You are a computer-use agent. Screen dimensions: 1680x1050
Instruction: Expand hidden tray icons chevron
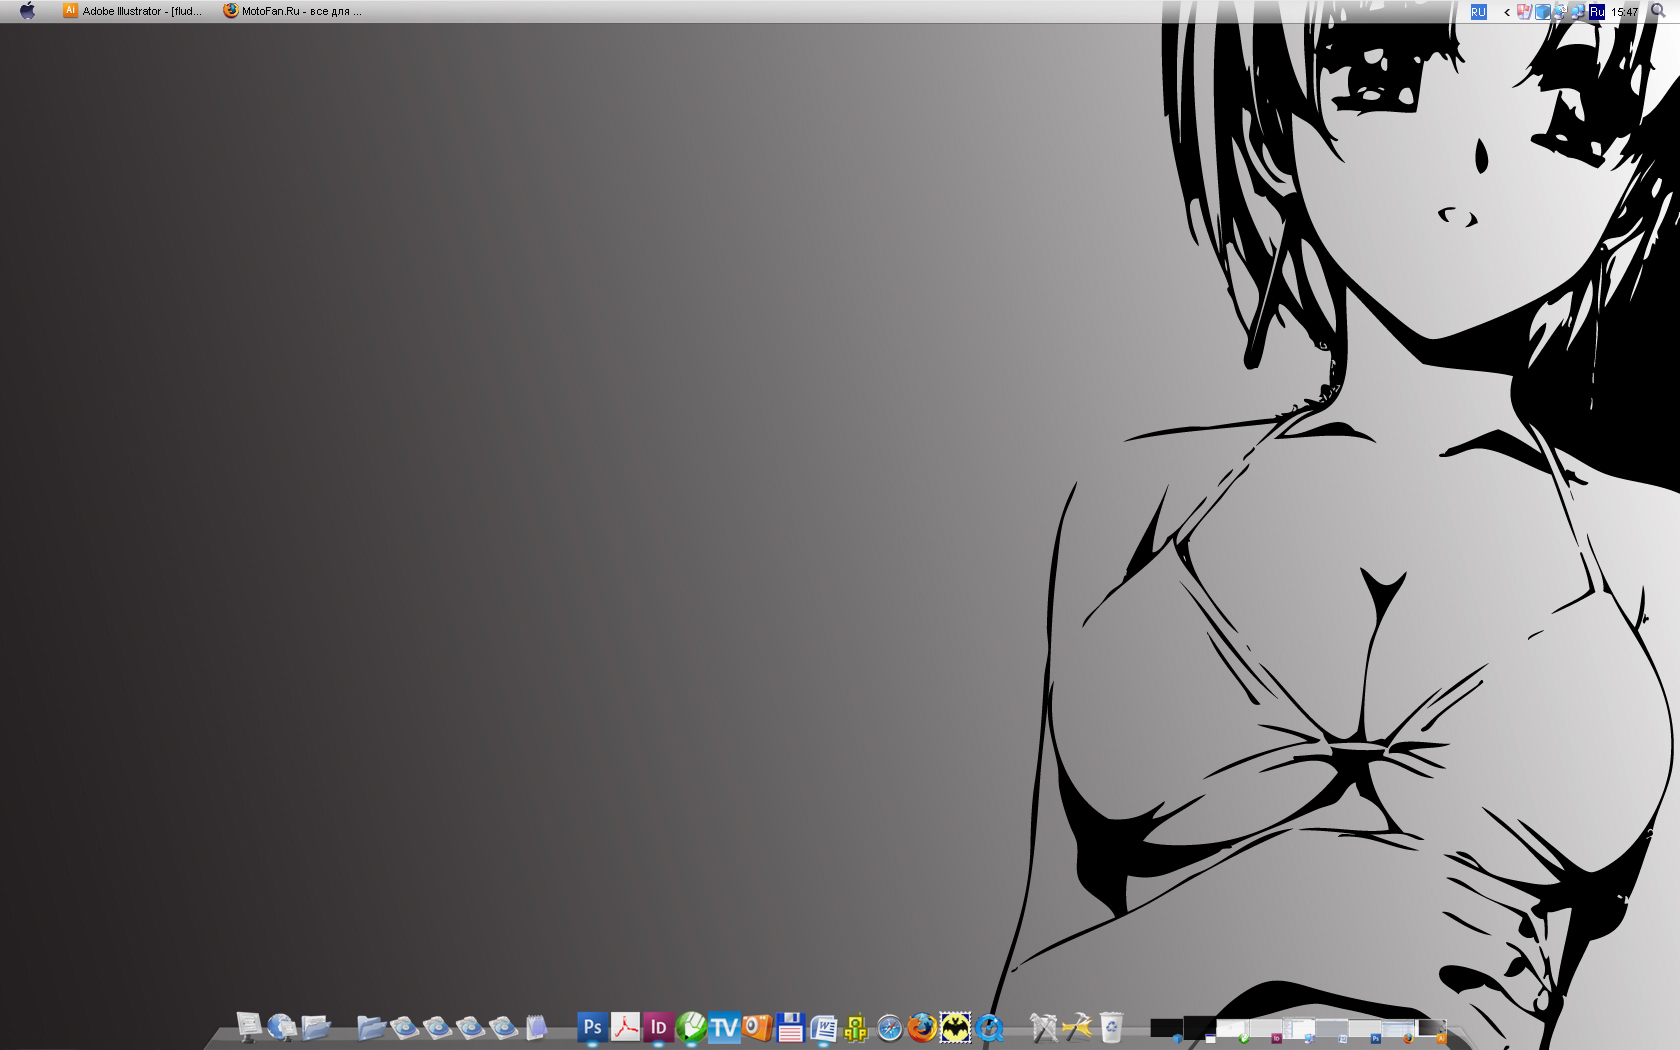(x=1507, y=12)
